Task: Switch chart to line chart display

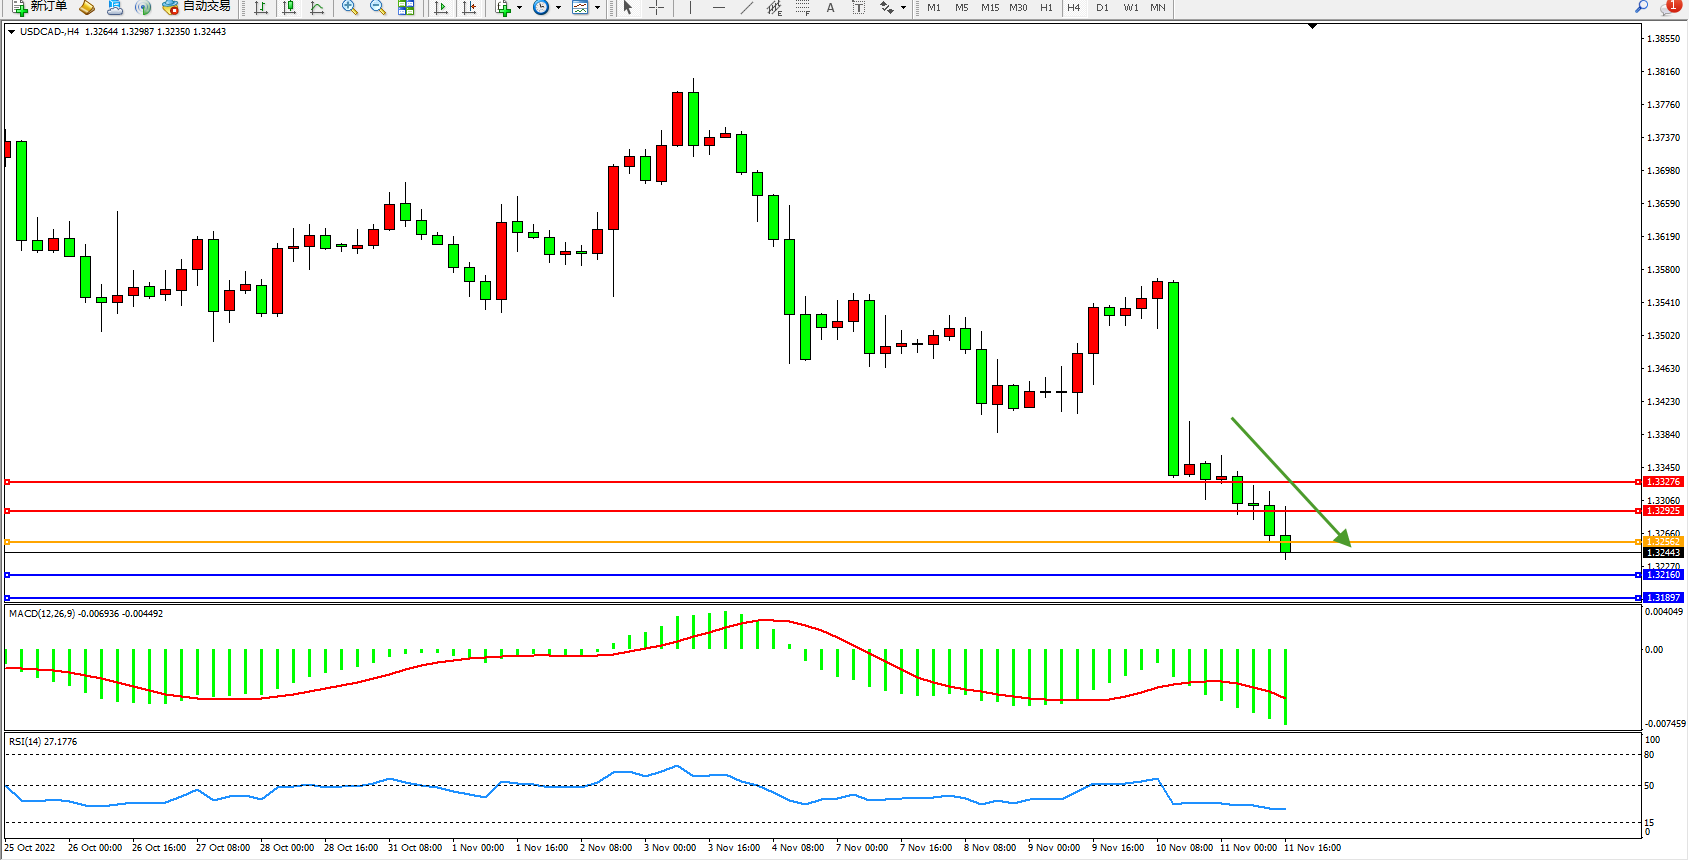Action: [317, 8]
